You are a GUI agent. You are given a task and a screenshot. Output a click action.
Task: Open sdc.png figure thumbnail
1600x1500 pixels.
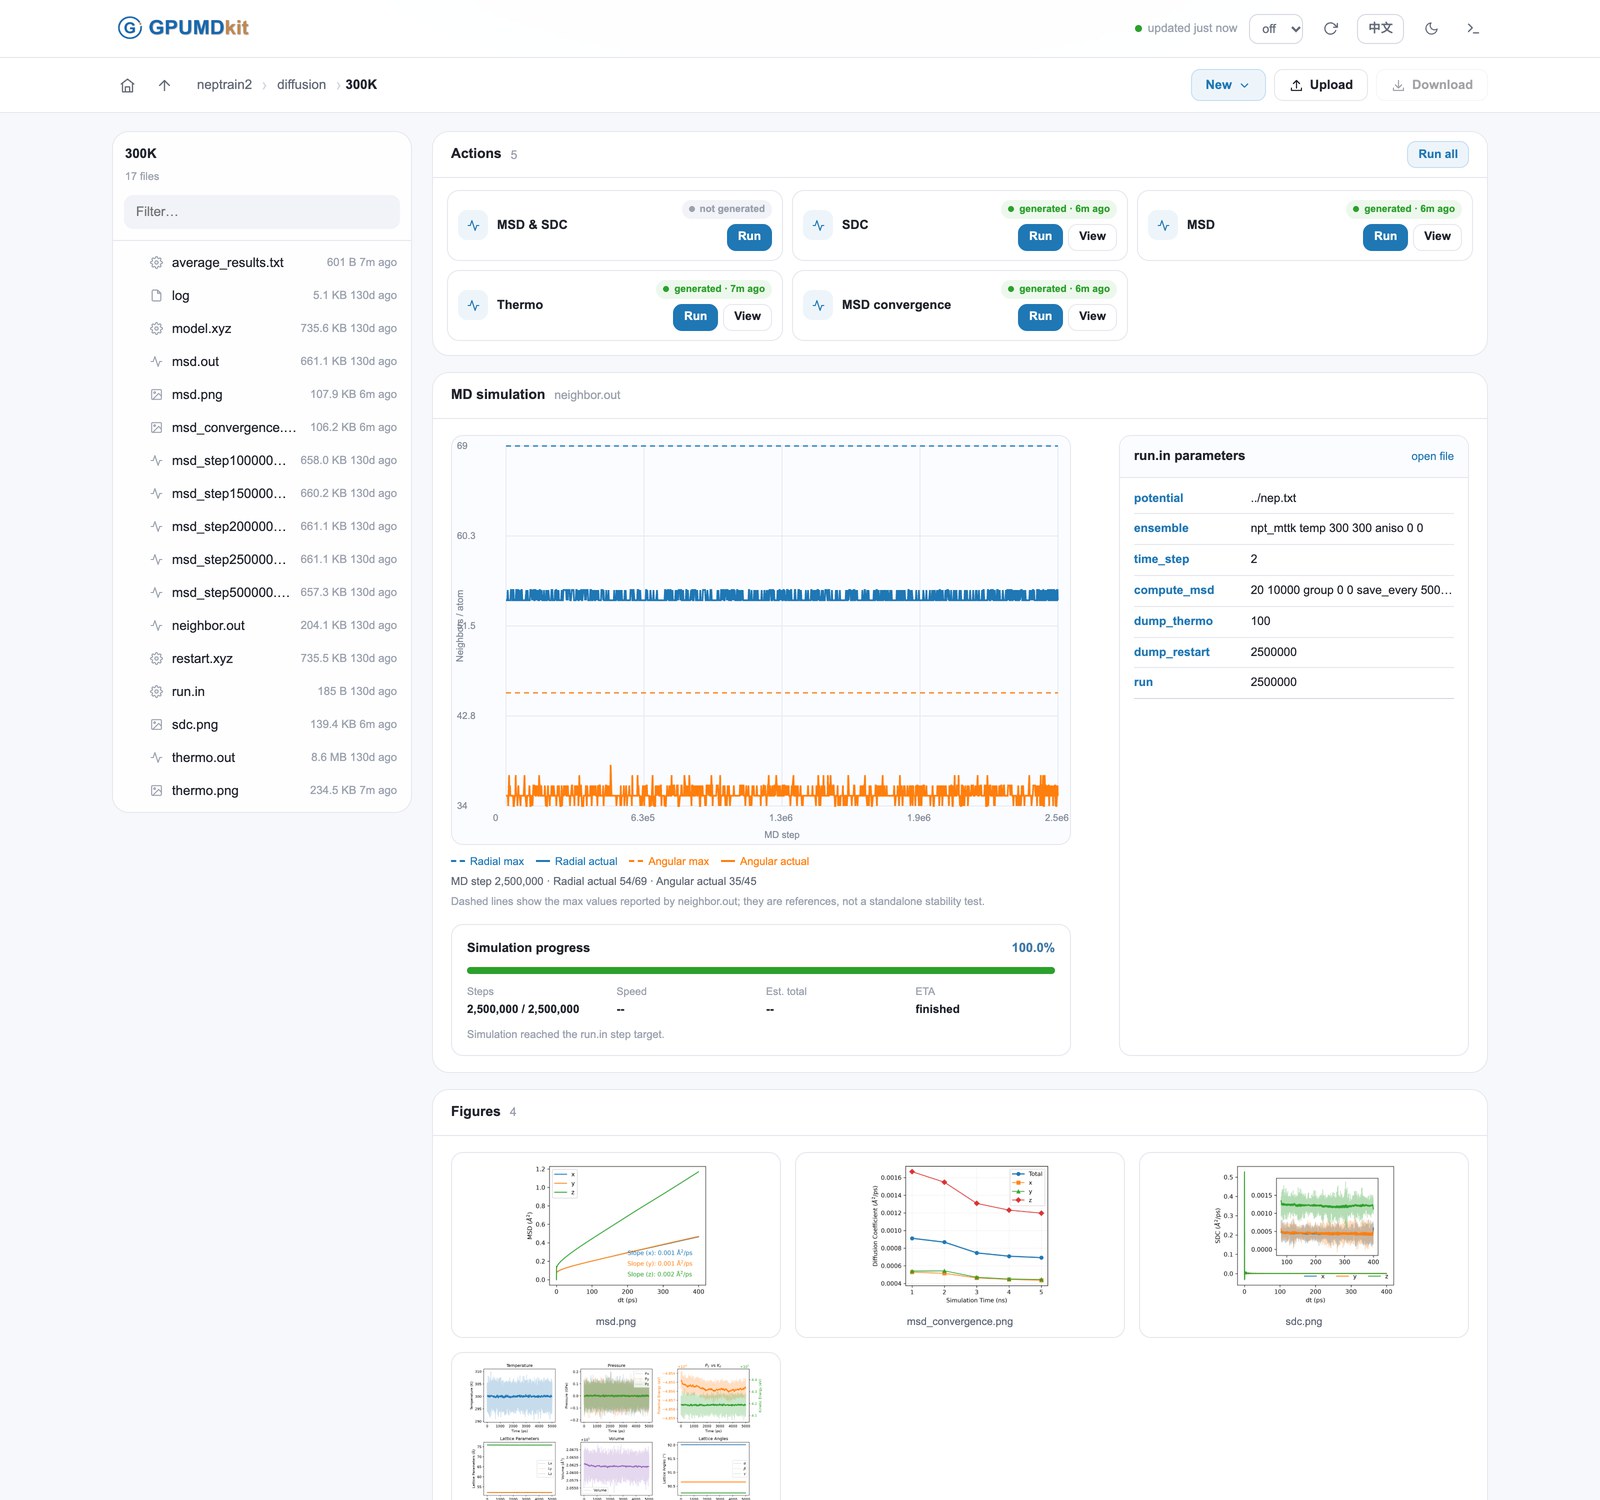1304,1245
